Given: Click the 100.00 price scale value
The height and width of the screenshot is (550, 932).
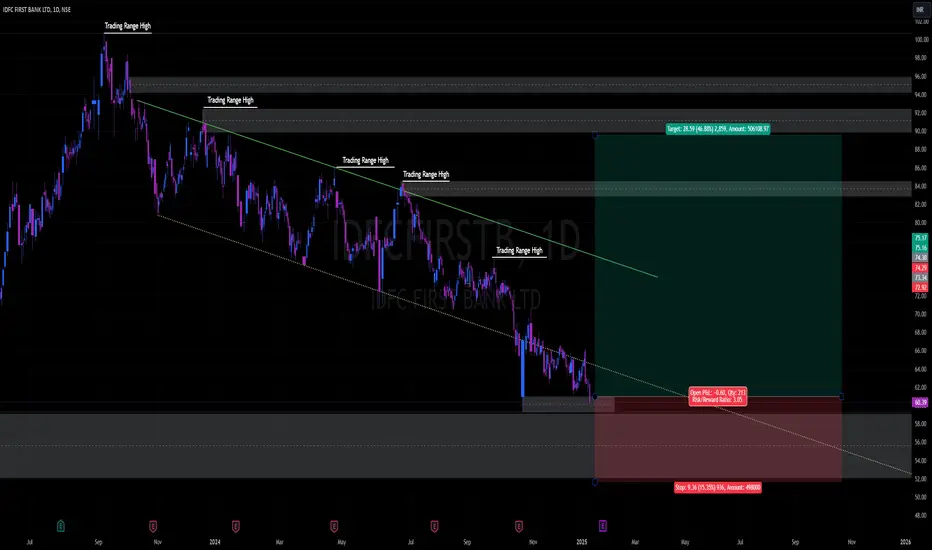Looking at the screenshot, I should point(921,40).
